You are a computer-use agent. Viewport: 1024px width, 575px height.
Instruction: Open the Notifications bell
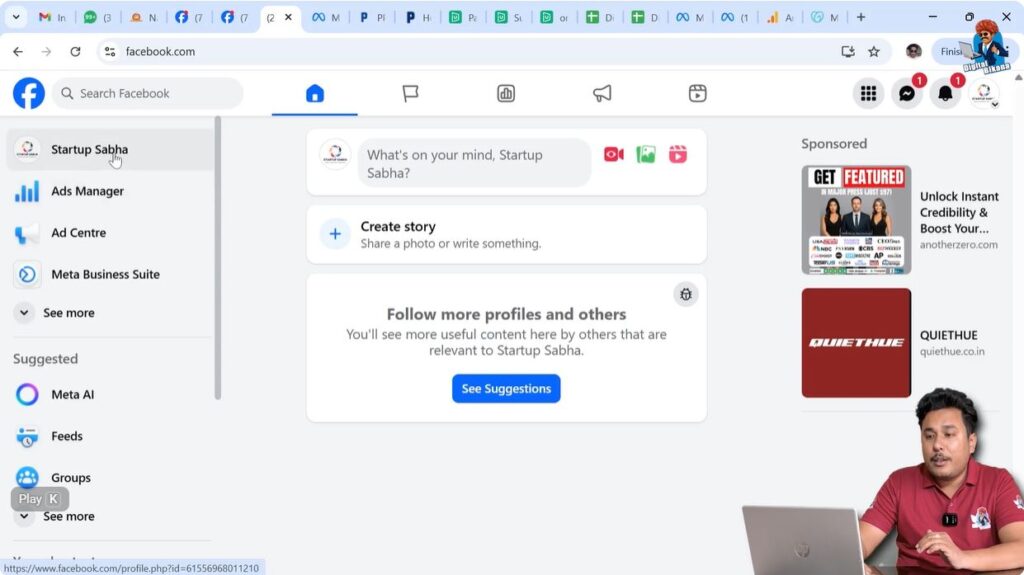(x=945, y=93)
